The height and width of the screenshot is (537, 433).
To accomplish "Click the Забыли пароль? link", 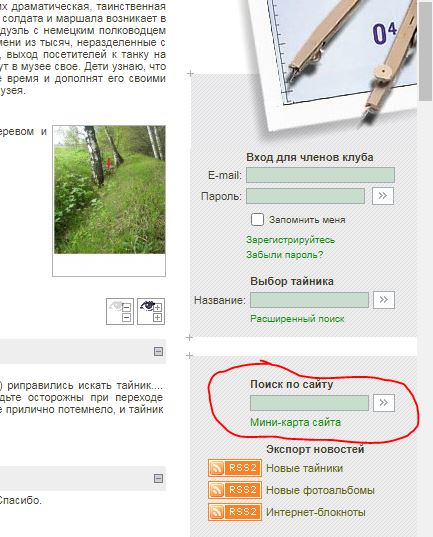I will 285,255.
